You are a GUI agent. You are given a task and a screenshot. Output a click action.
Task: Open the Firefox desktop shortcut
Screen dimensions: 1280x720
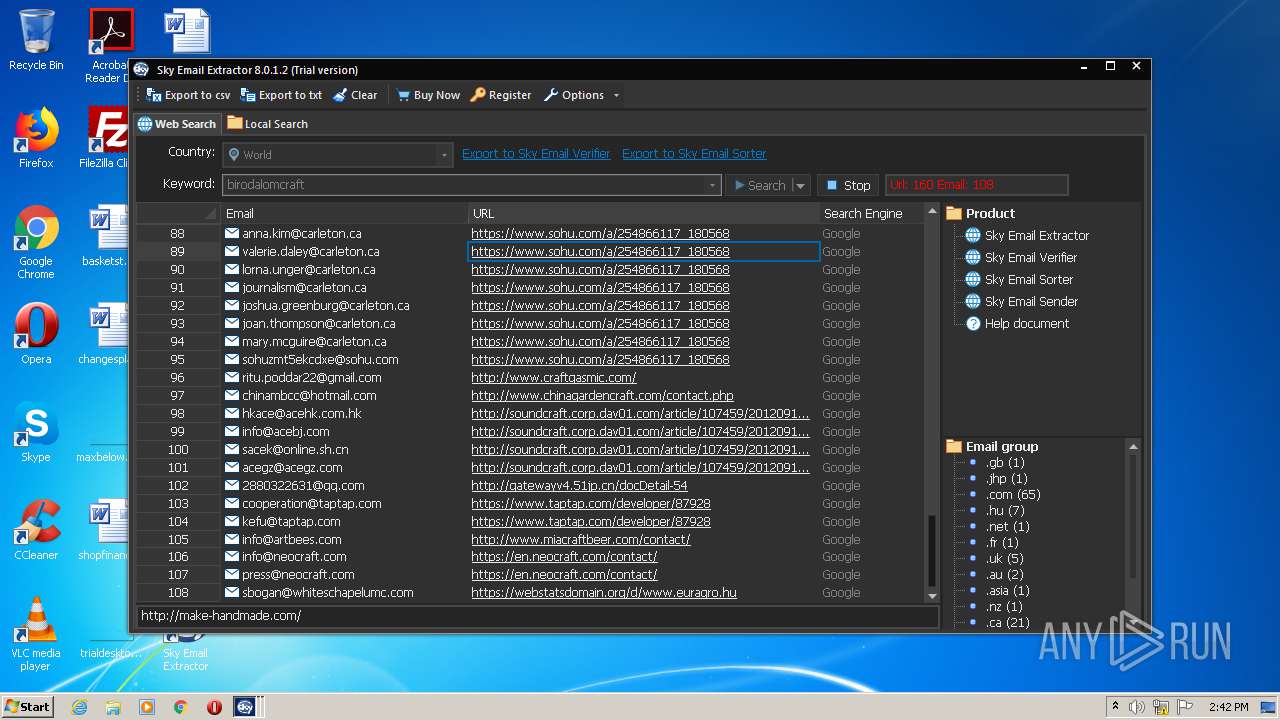click(36, 138)
